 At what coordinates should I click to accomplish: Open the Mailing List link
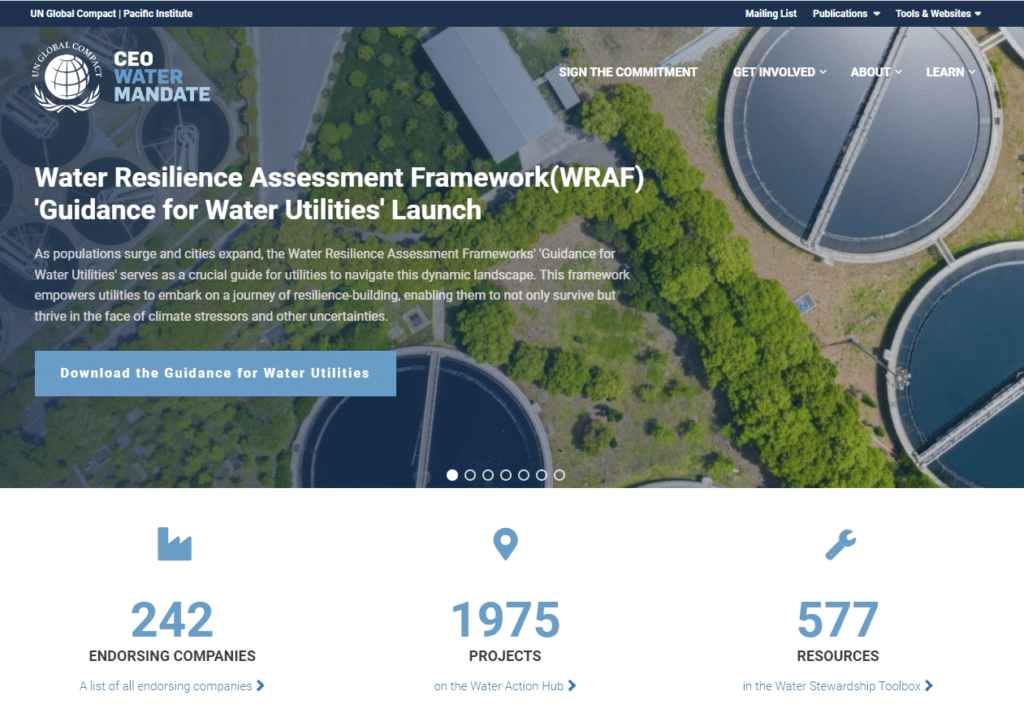(x=771, y=14)
